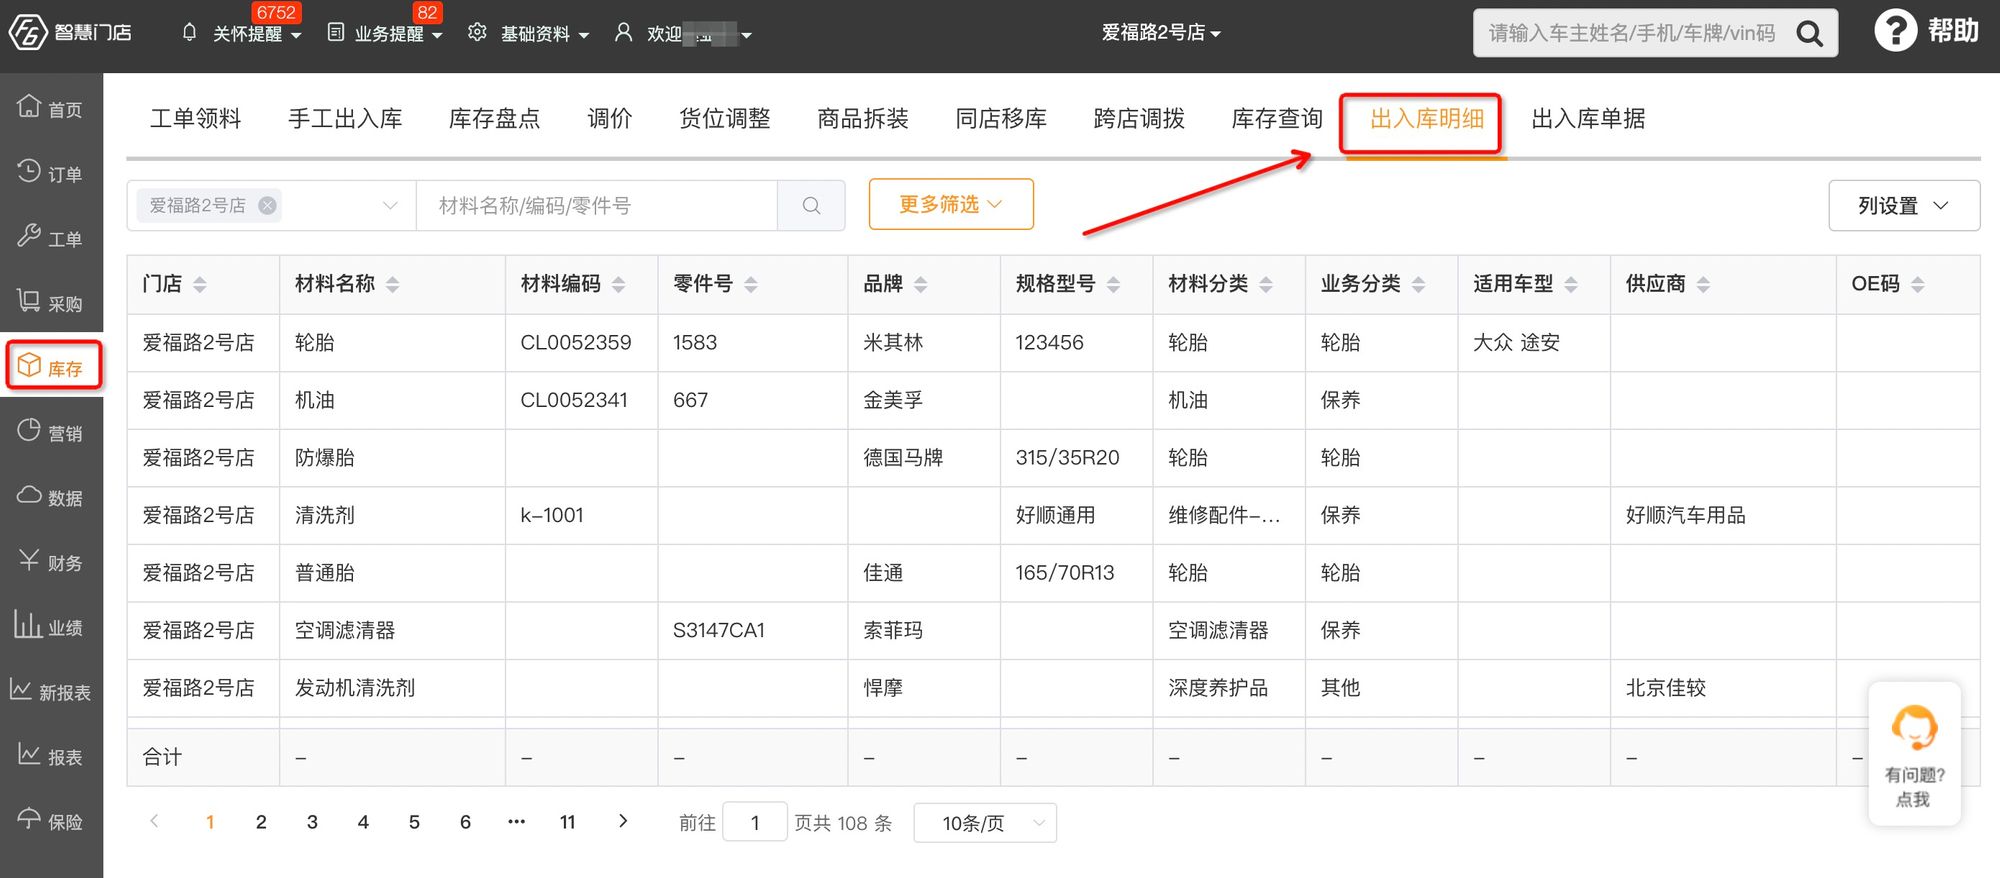Open the 列设置 column settings dropdown

click(x=1904, y=205)
